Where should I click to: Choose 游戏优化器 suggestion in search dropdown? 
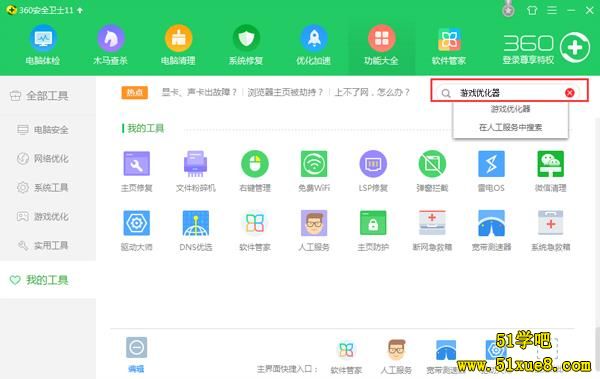click(x=510, y=109)
